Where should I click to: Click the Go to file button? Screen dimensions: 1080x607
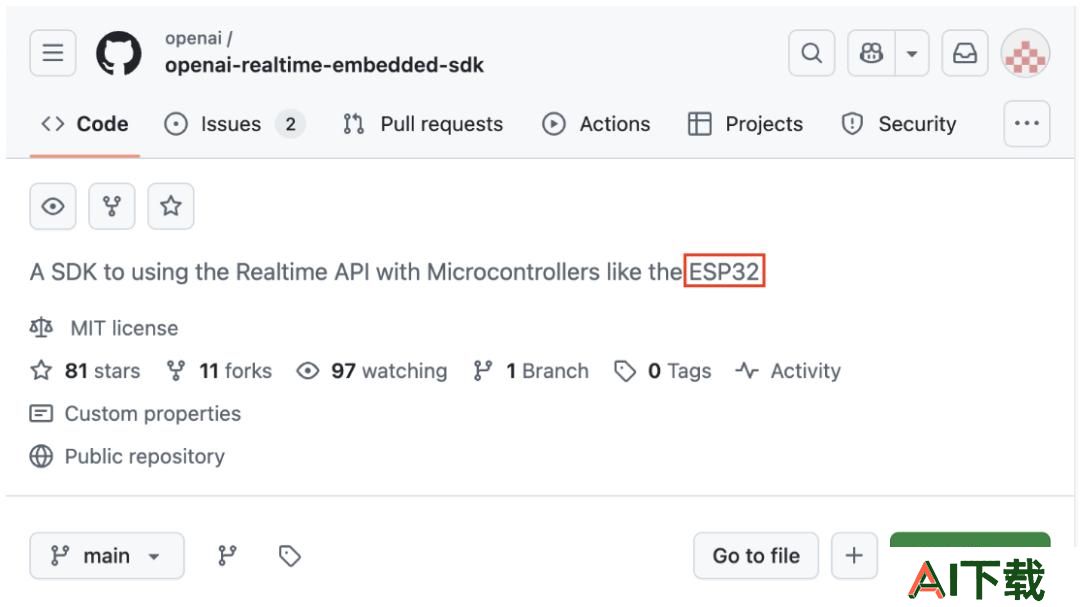pyautogui.click(x=756, y=555)
